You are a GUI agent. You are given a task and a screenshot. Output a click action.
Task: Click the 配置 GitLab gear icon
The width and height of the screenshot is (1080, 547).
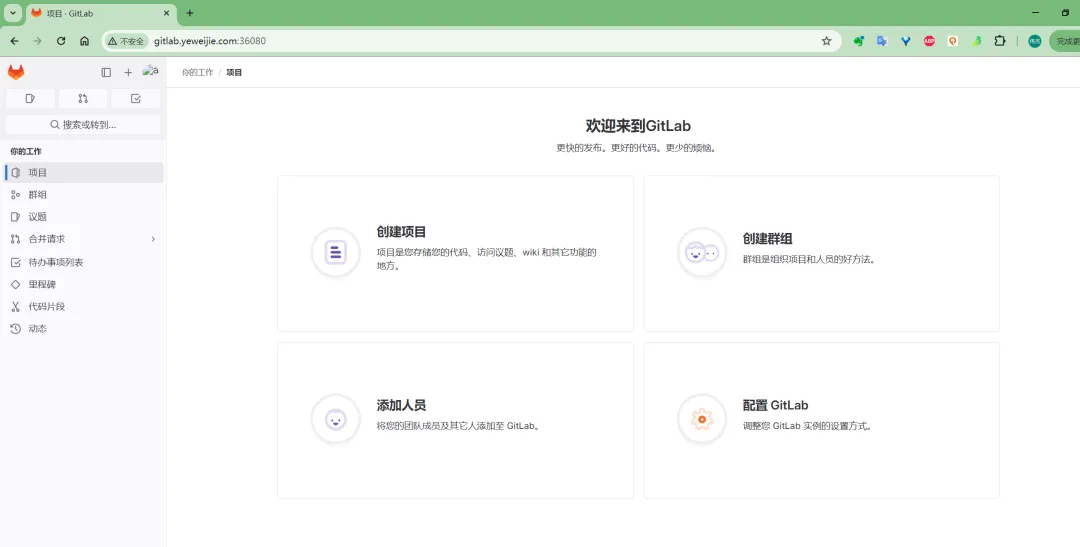pos(702,419)
